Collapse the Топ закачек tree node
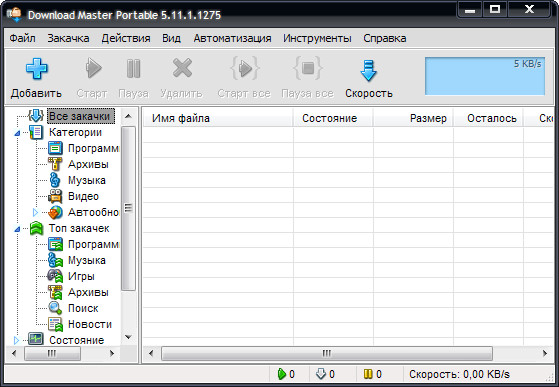Viewport: 559px width, 387px height. pyautogui.click(x=17, y=229)
